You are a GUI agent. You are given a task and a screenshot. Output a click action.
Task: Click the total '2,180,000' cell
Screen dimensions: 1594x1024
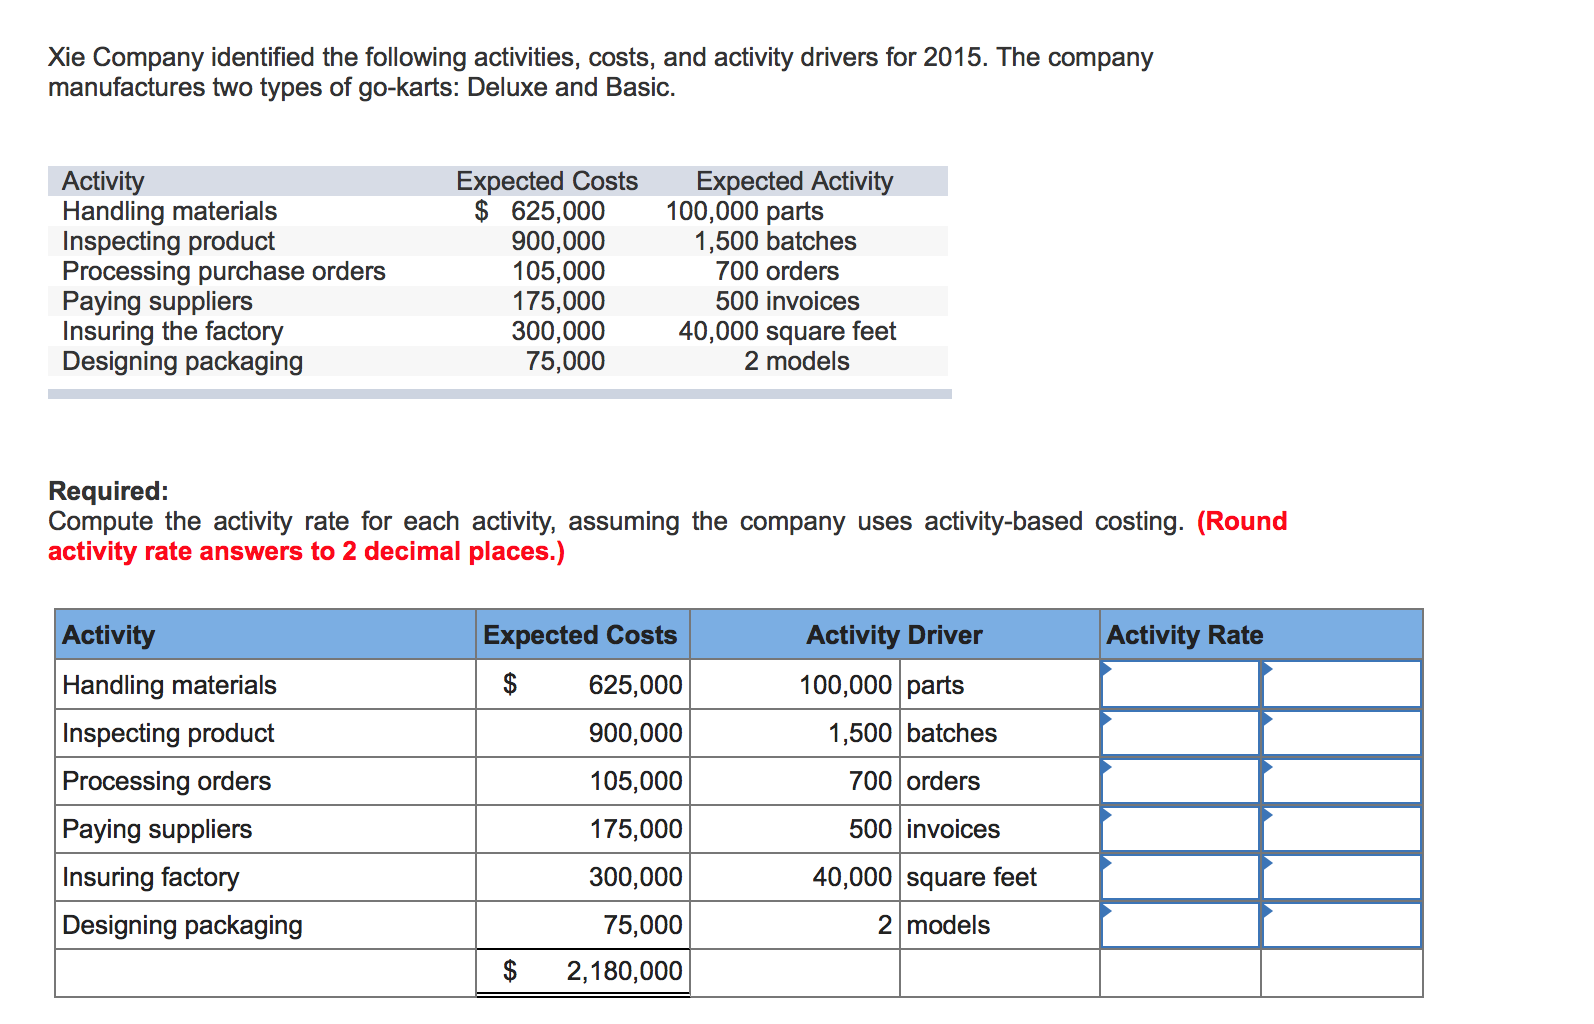[583, 971]
